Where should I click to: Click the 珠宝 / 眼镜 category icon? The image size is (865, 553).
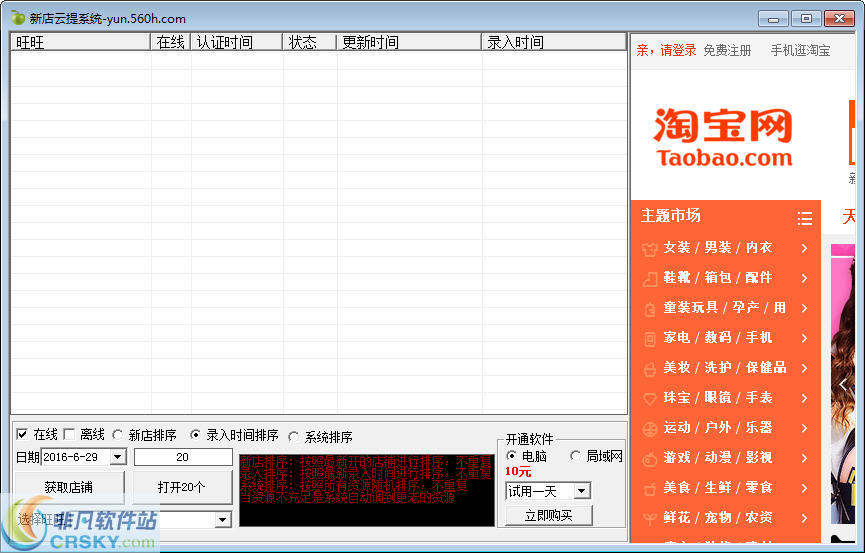(x=650, y=398)
